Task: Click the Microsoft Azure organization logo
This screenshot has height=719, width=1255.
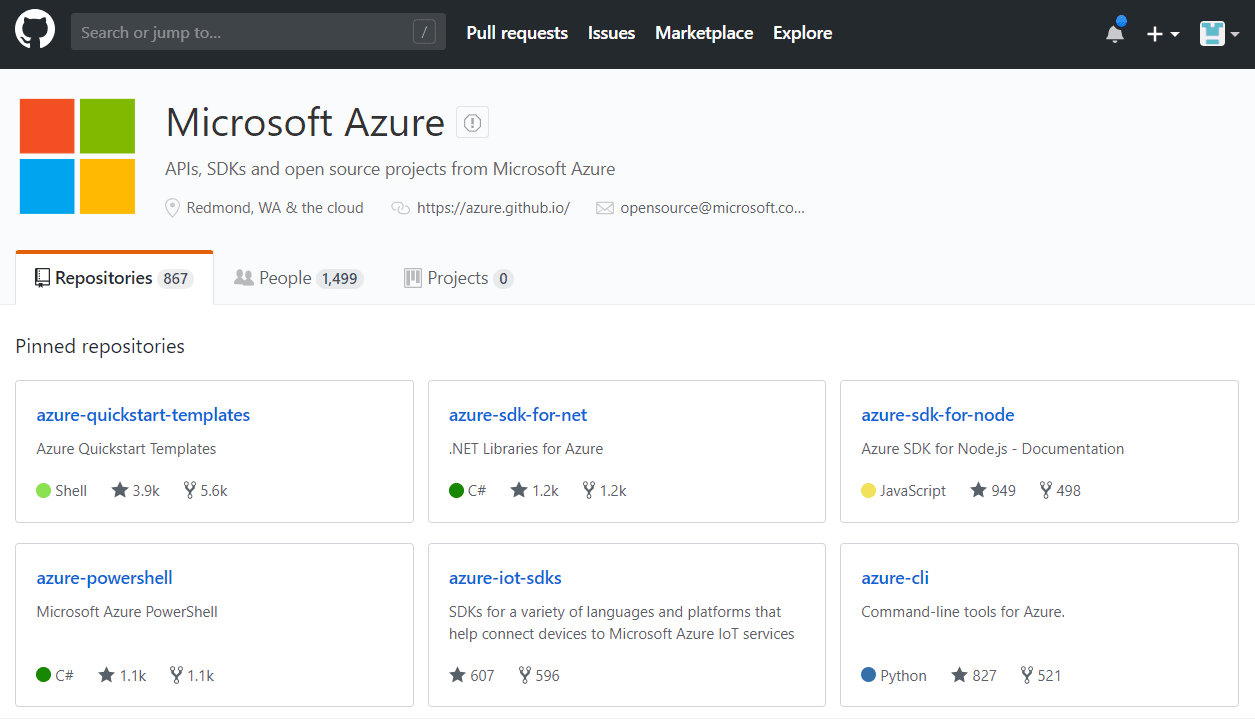Action: [77, 156]
